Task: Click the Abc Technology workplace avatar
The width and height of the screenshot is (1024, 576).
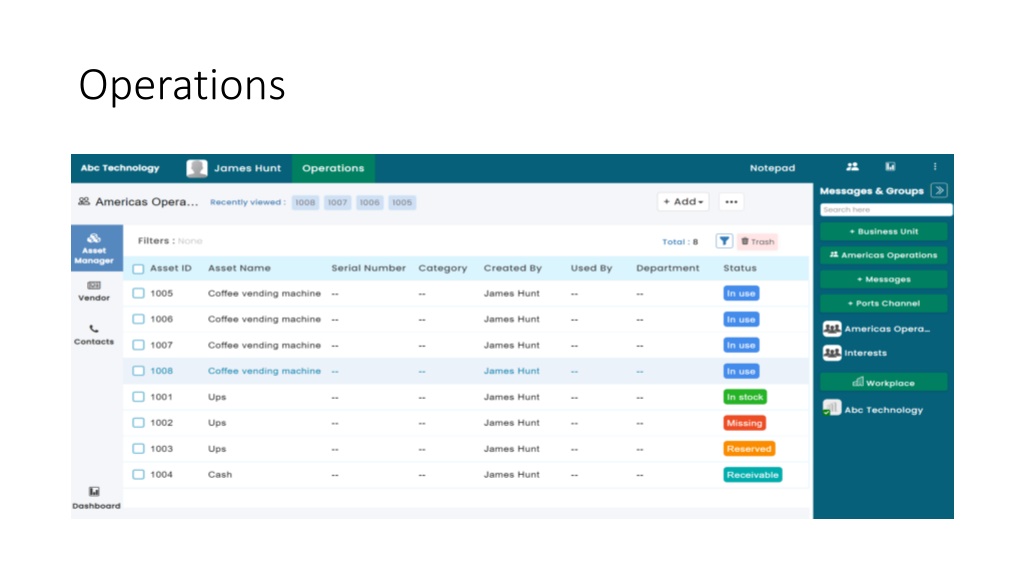Action: point(832,409)
